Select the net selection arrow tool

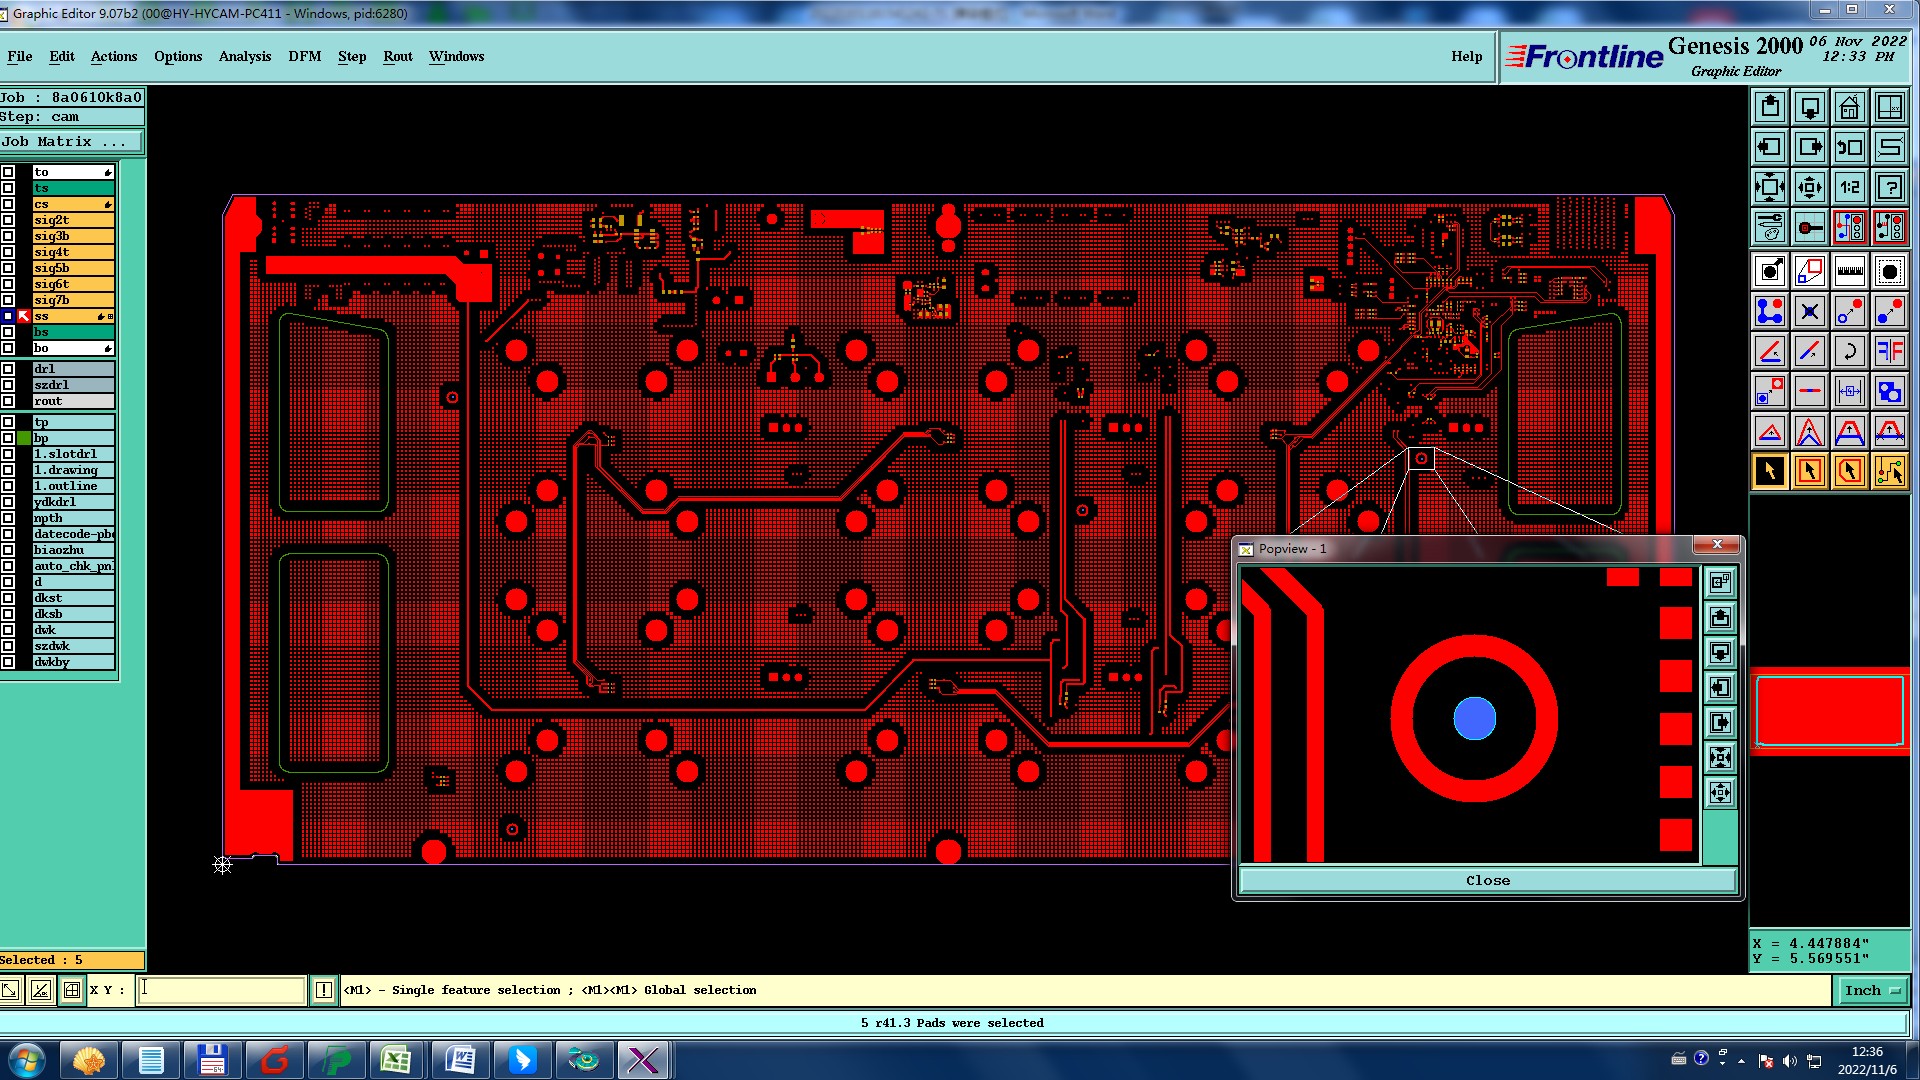click(1890, 471)
